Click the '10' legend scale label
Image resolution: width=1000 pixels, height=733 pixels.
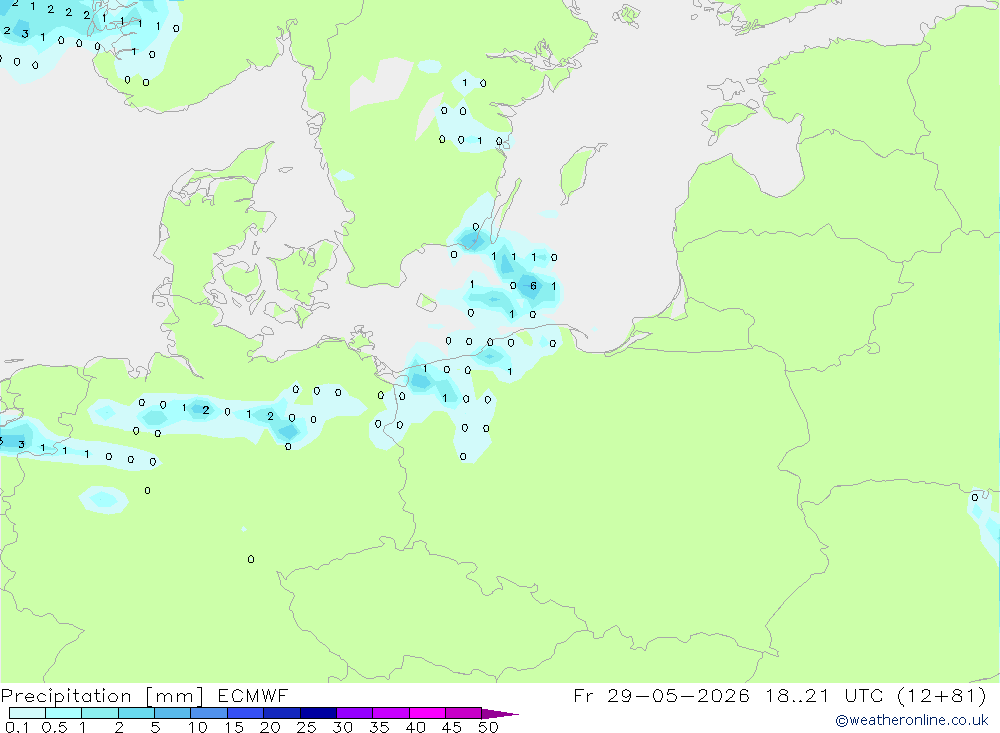coord(198,727)
